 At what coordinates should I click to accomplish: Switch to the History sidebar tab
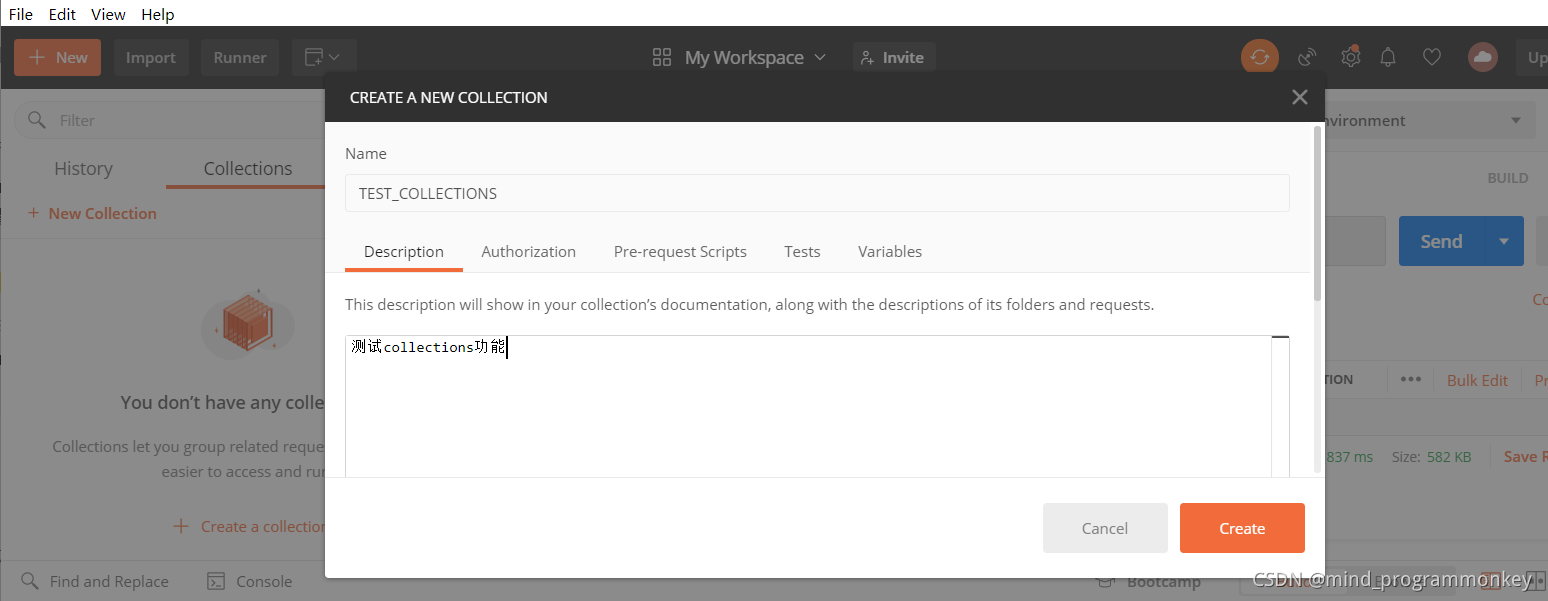coord(83,169)
